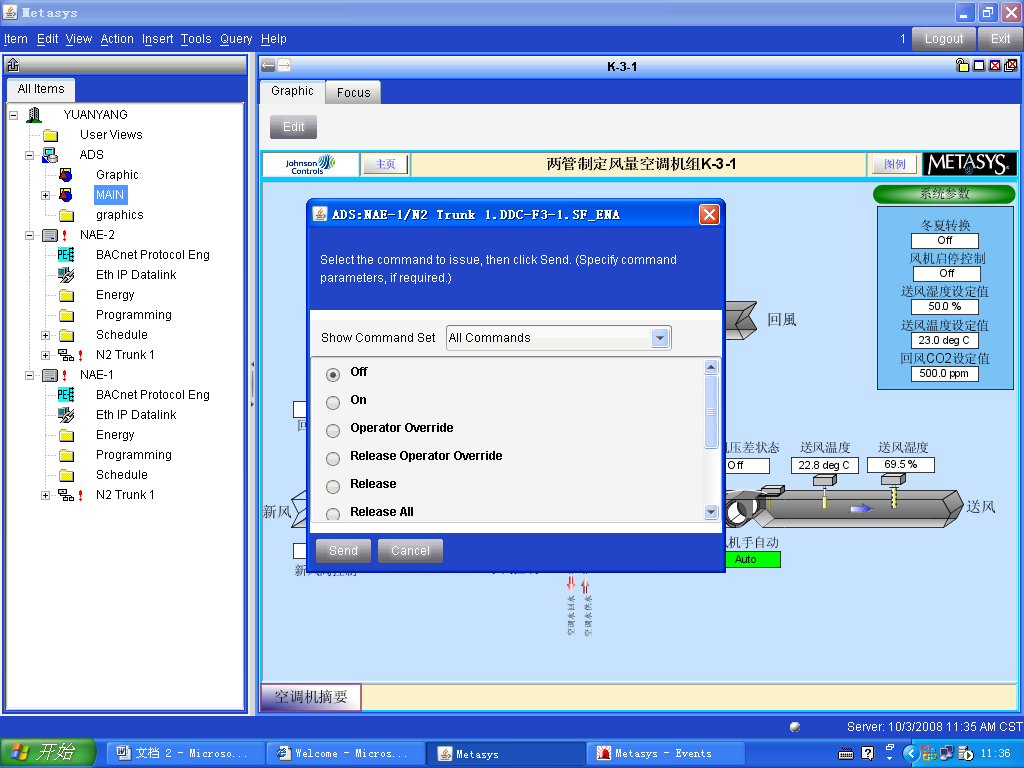Open the Action menu
The width and height of the screenshot is (1024, 768).
[x=117, y=39]
